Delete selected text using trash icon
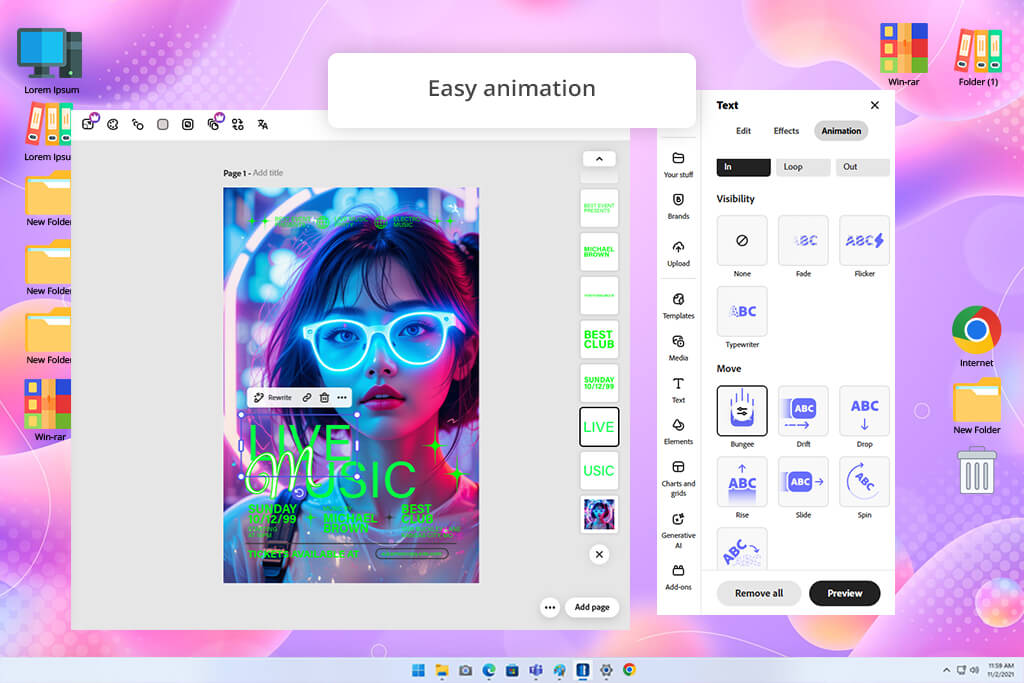 (324, 397)
